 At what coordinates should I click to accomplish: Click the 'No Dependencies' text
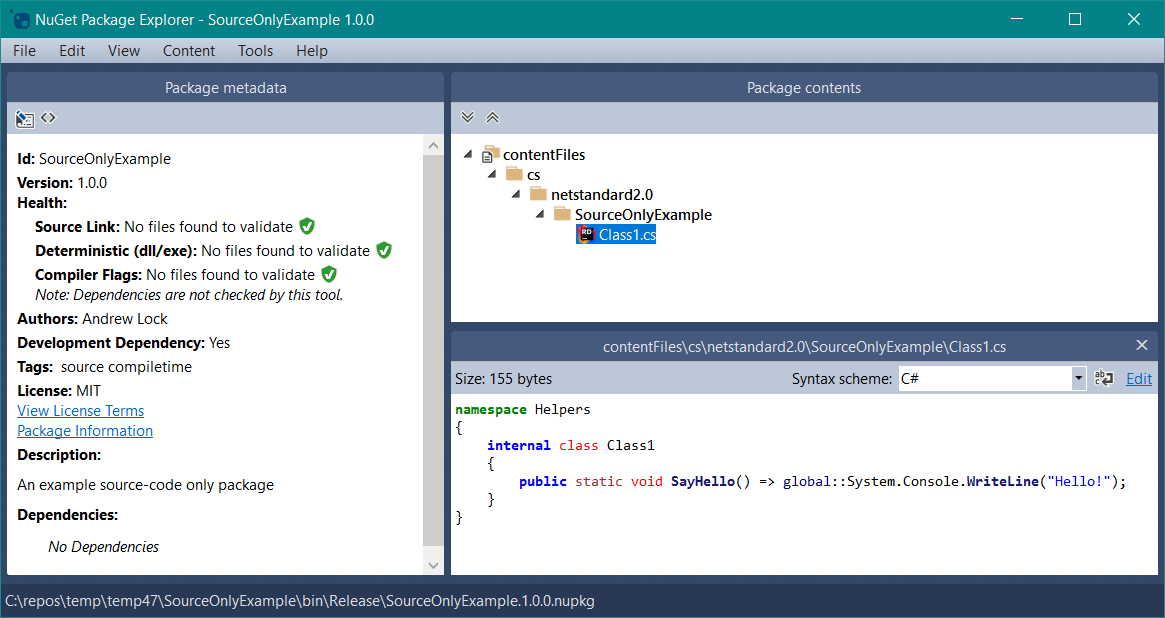pos(103,547)
